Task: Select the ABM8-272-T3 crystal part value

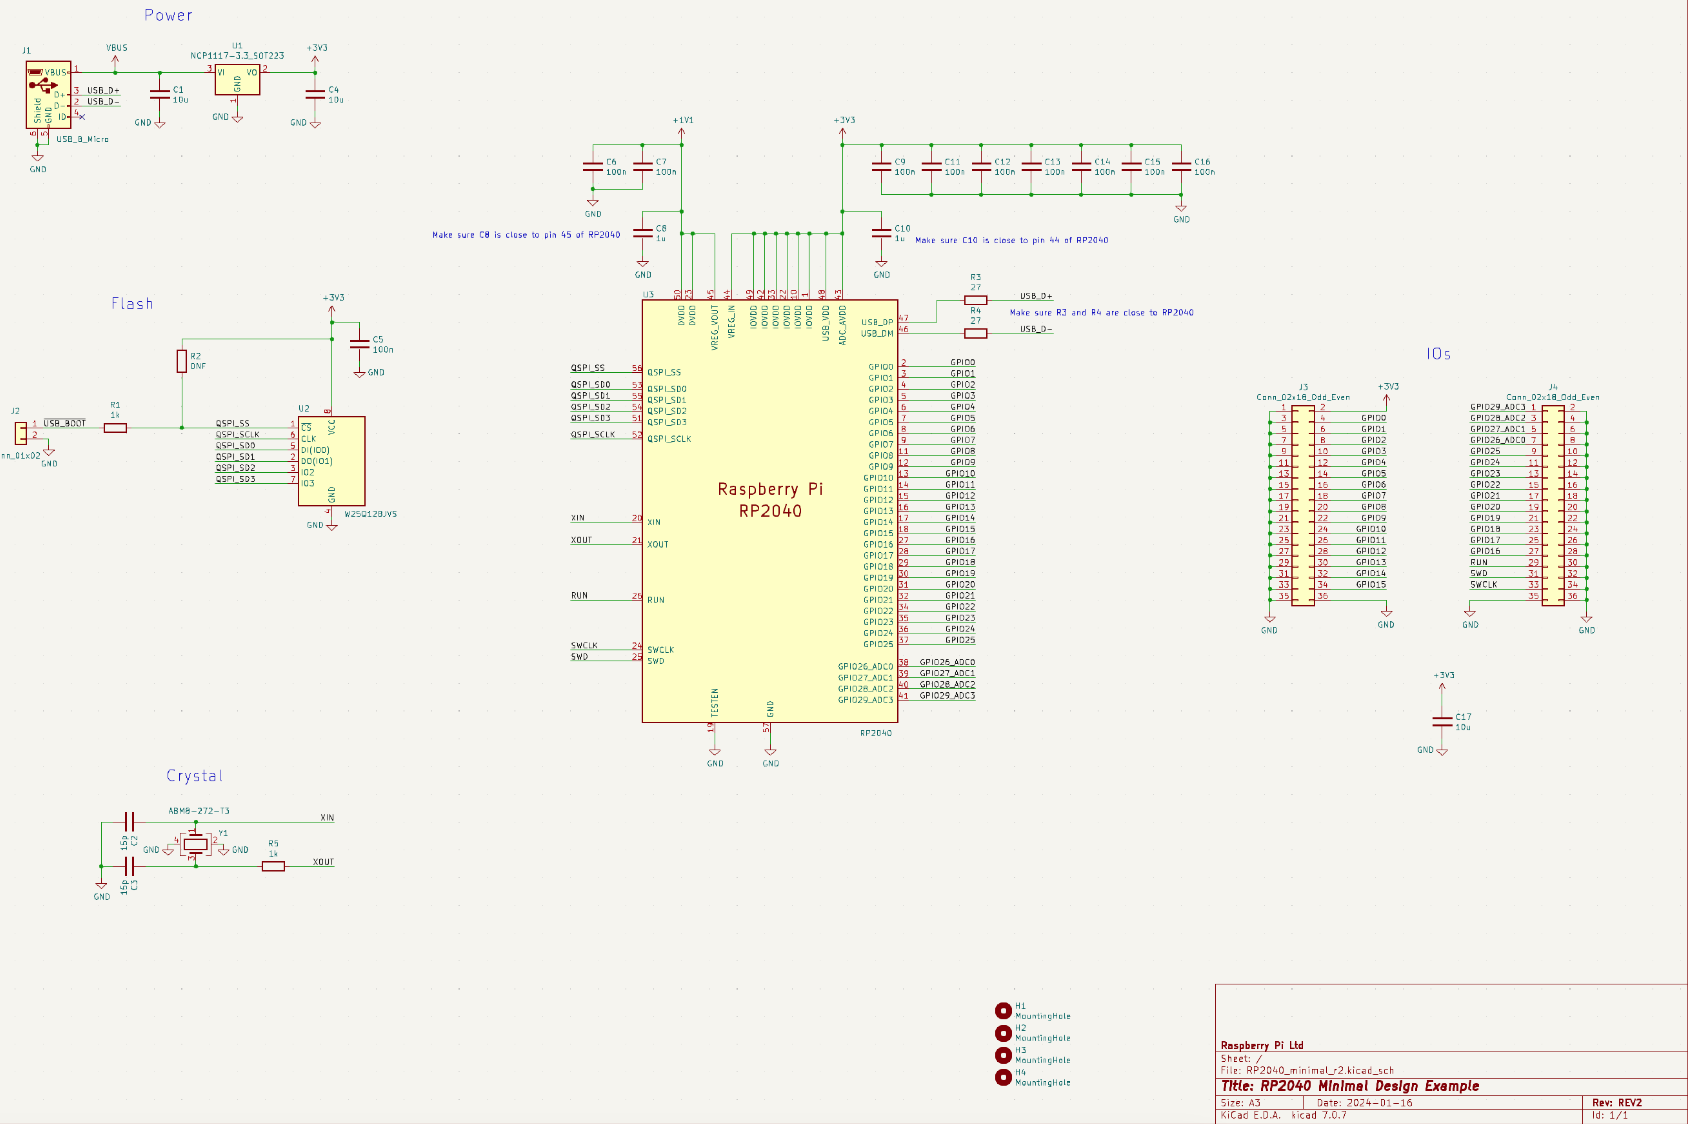Action: tap(199, 811)
